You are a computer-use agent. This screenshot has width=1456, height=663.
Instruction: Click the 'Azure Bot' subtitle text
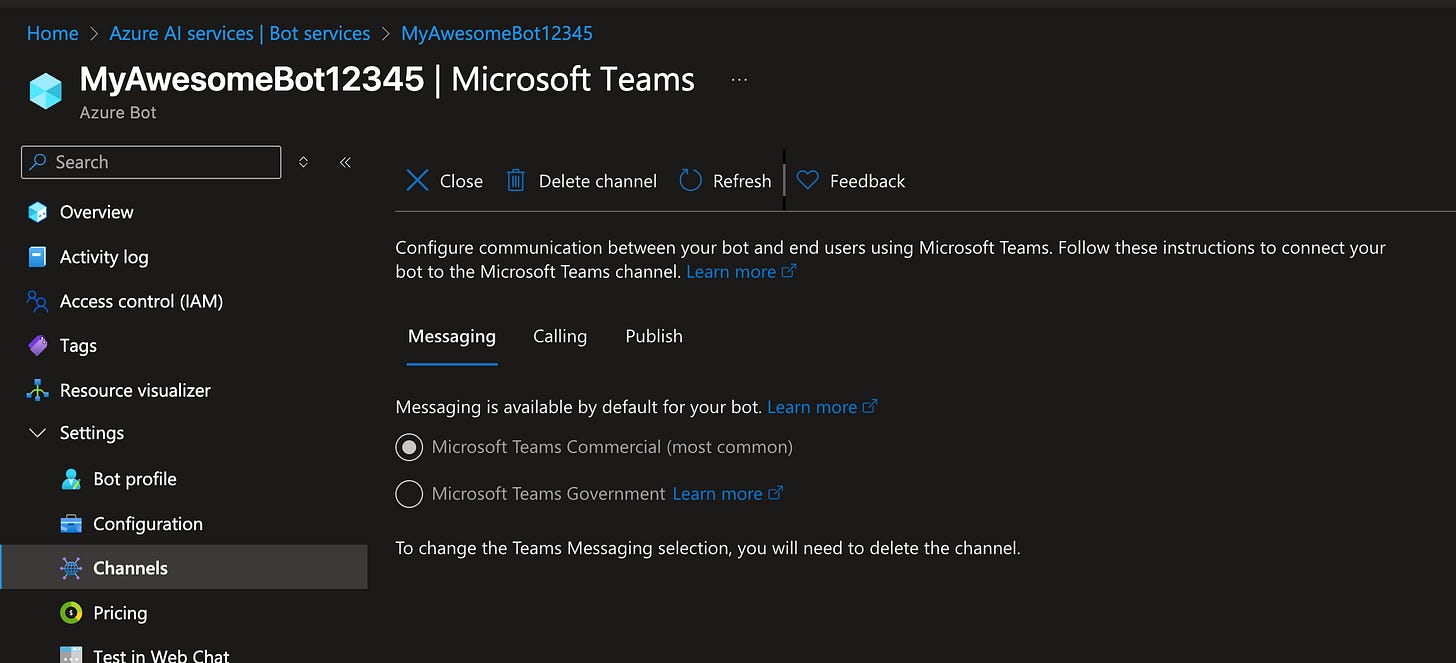[x=118, y=112]
